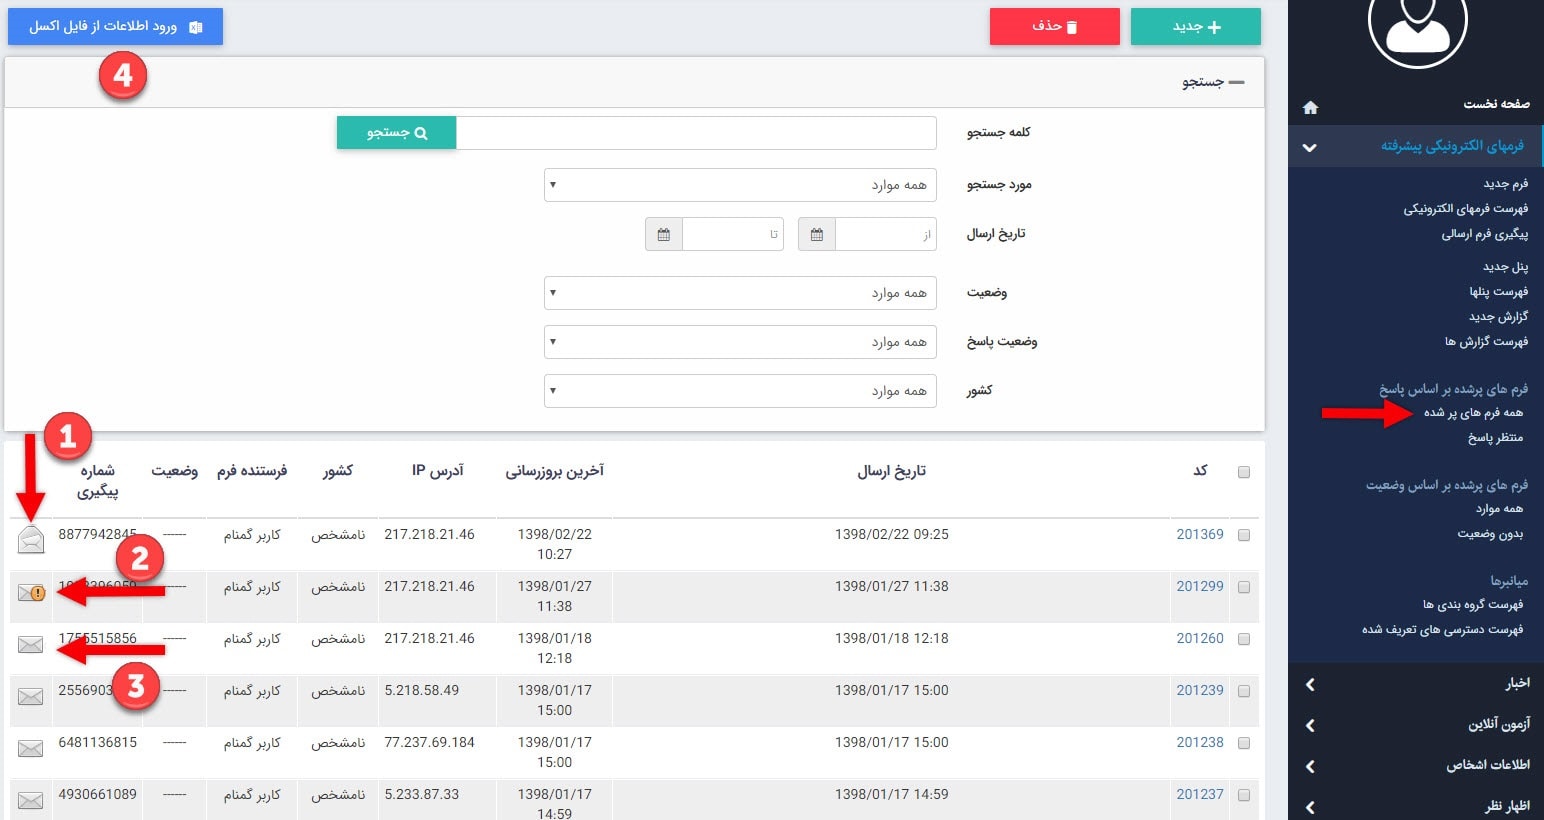Open the end date calendar picker icon
This screenshot has width=1544, height=820.
[664, 235]
